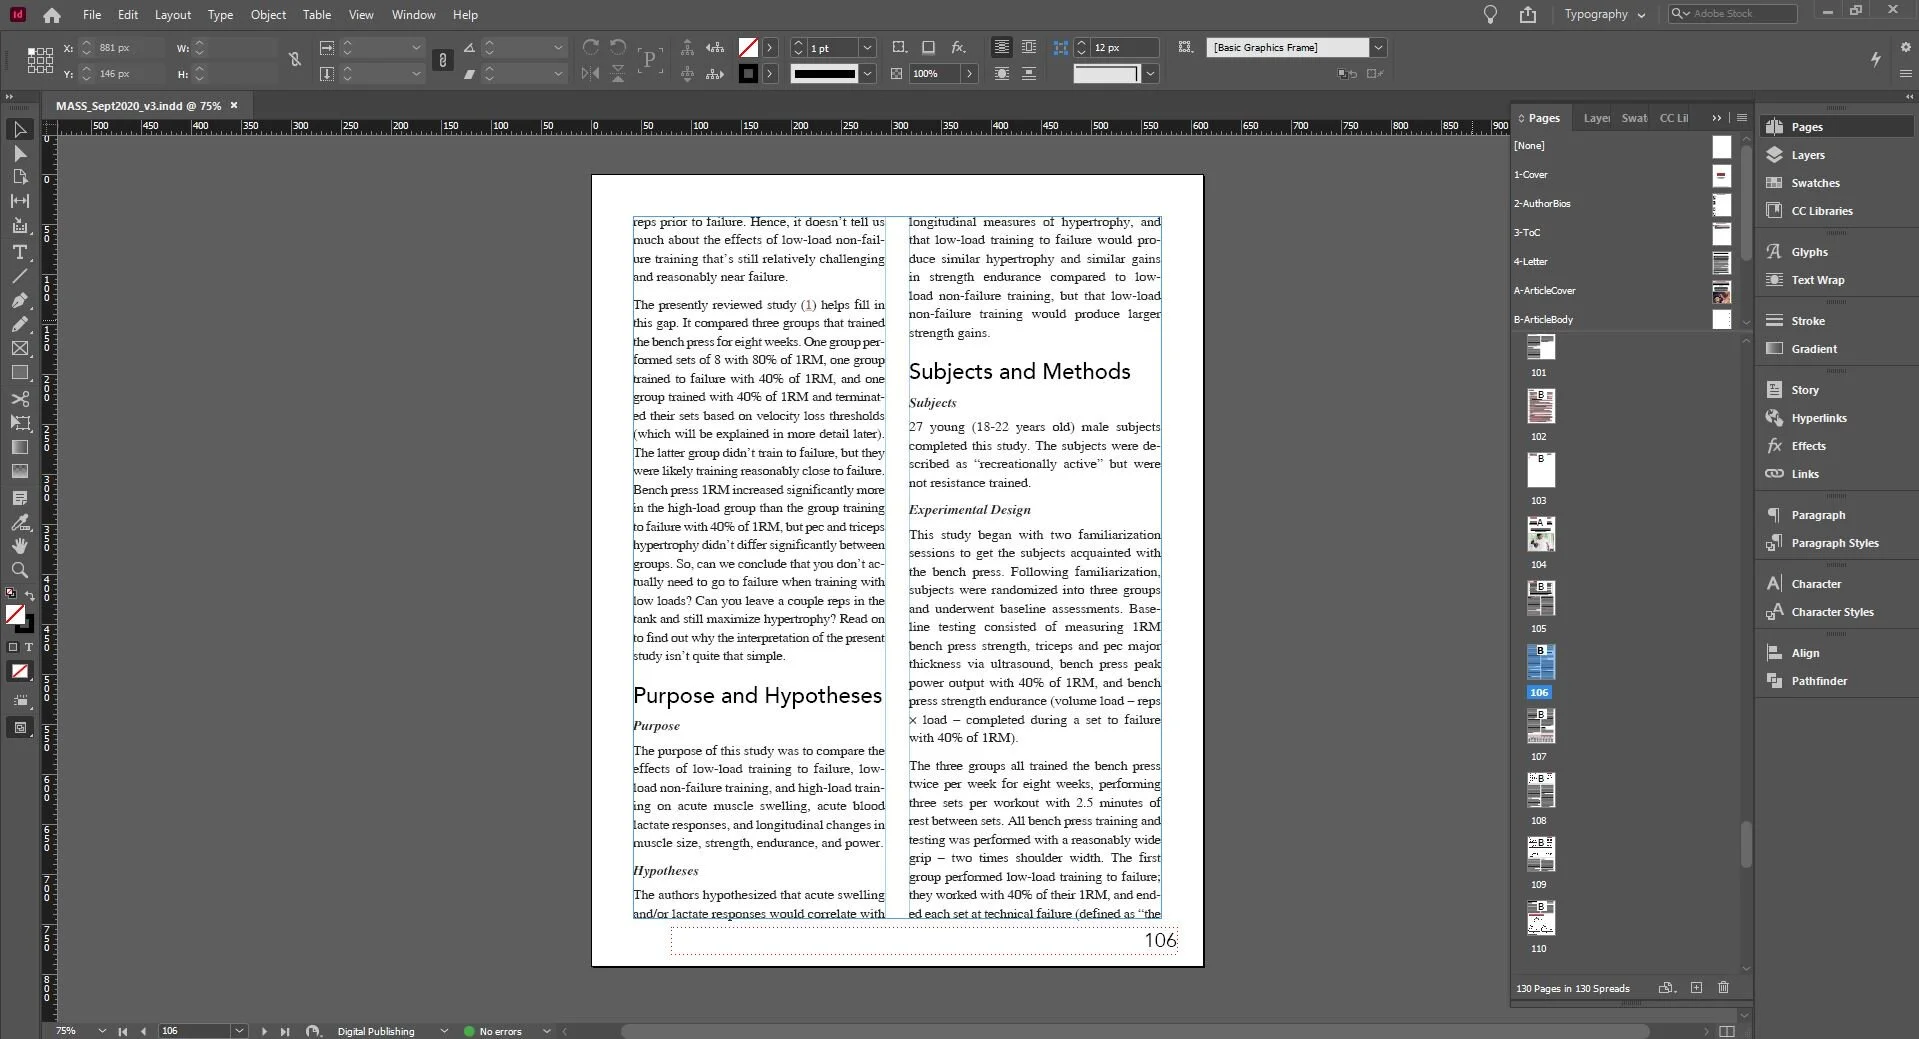Click the reference point locator grid
The image size is (1919, 1039).
(x=40, y=61)
